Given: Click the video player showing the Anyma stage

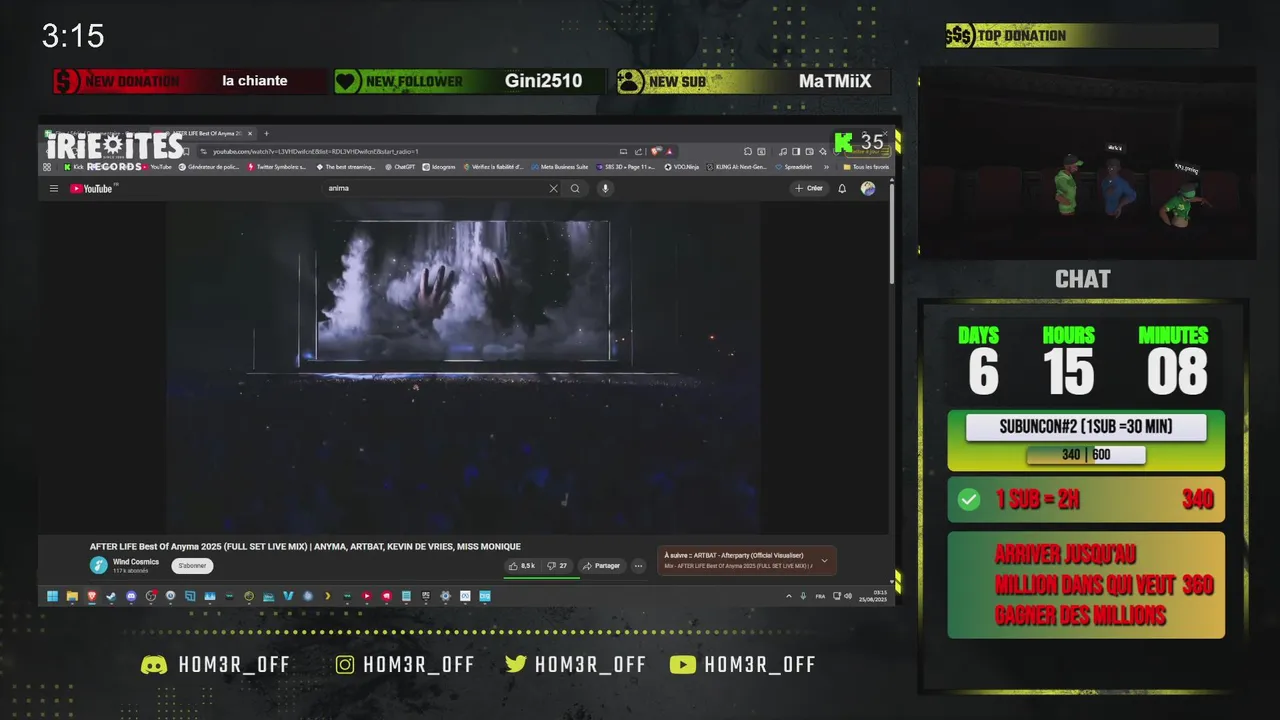Looking at the screenshot, I should tap(463, 367).
